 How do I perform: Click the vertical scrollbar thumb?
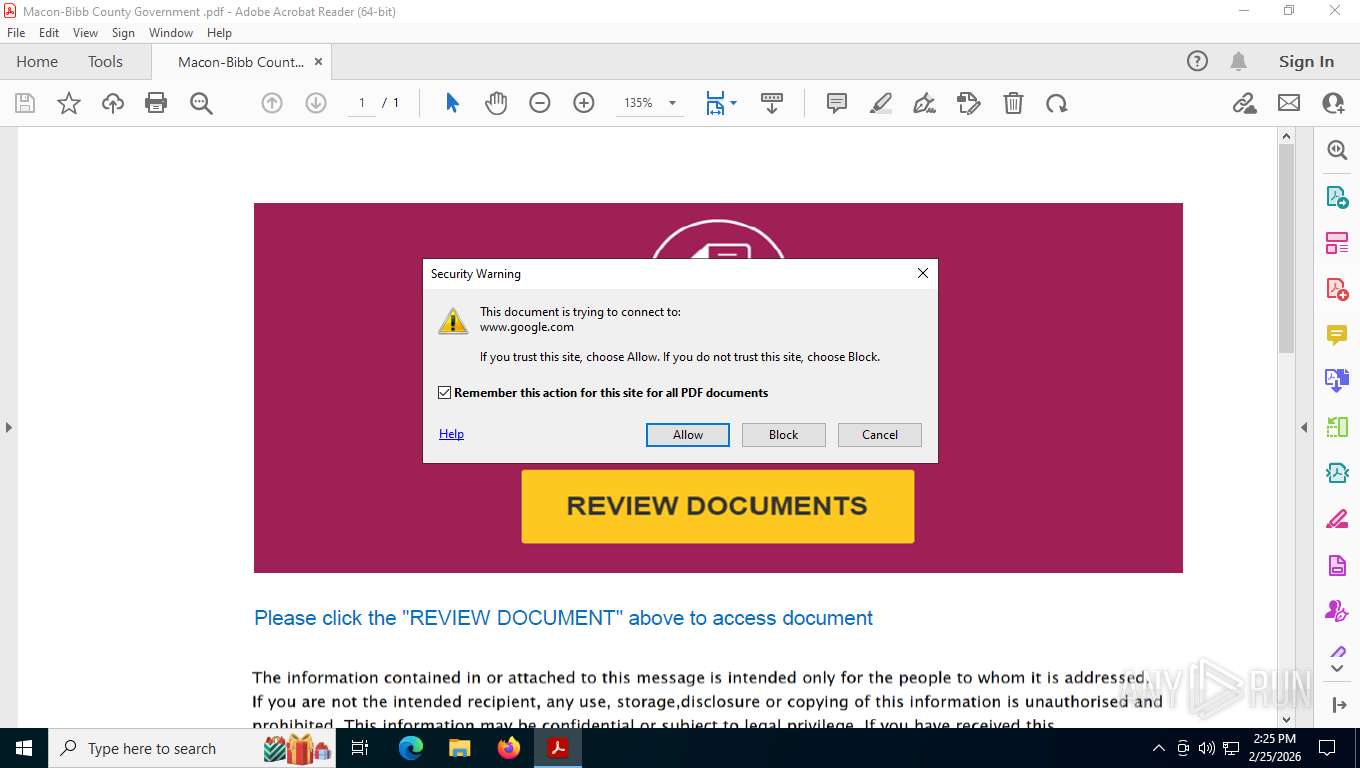(x=1287, y=247)
